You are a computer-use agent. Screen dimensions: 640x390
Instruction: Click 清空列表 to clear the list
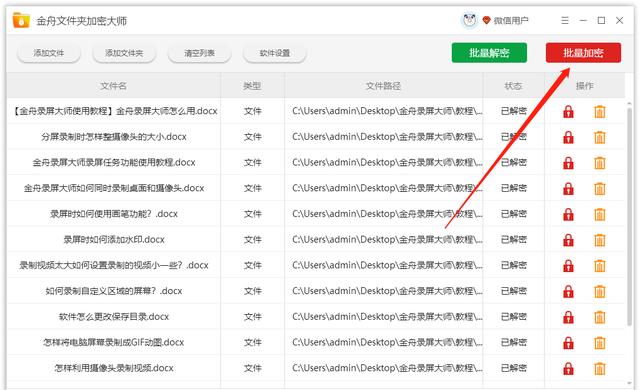click(x=200, y=53)
